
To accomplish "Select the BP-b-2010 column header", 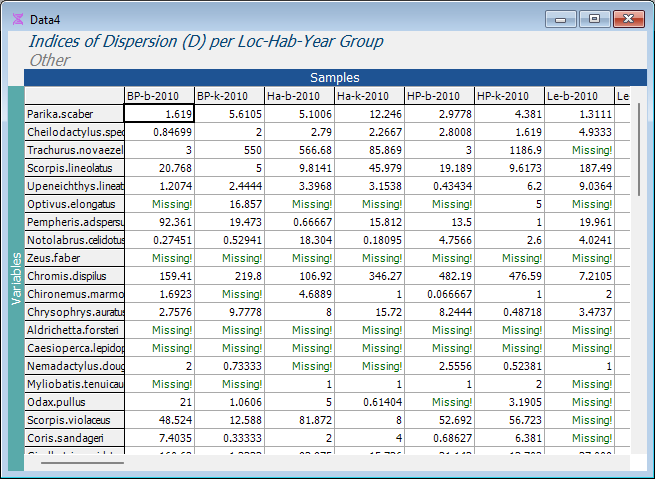I will pos(159,96).
